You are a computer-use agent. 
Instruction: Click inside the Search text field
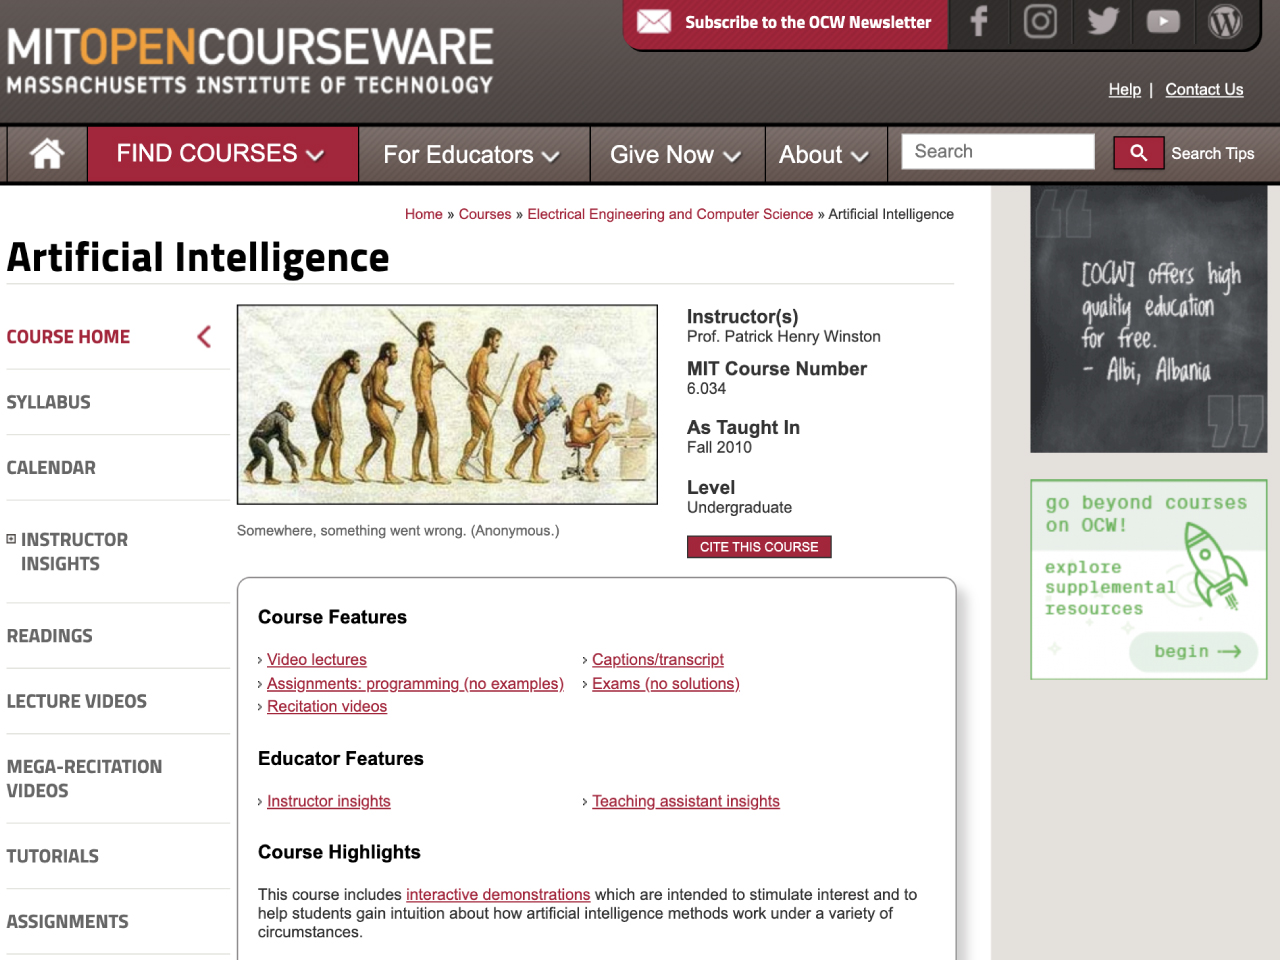coord(998,151)
